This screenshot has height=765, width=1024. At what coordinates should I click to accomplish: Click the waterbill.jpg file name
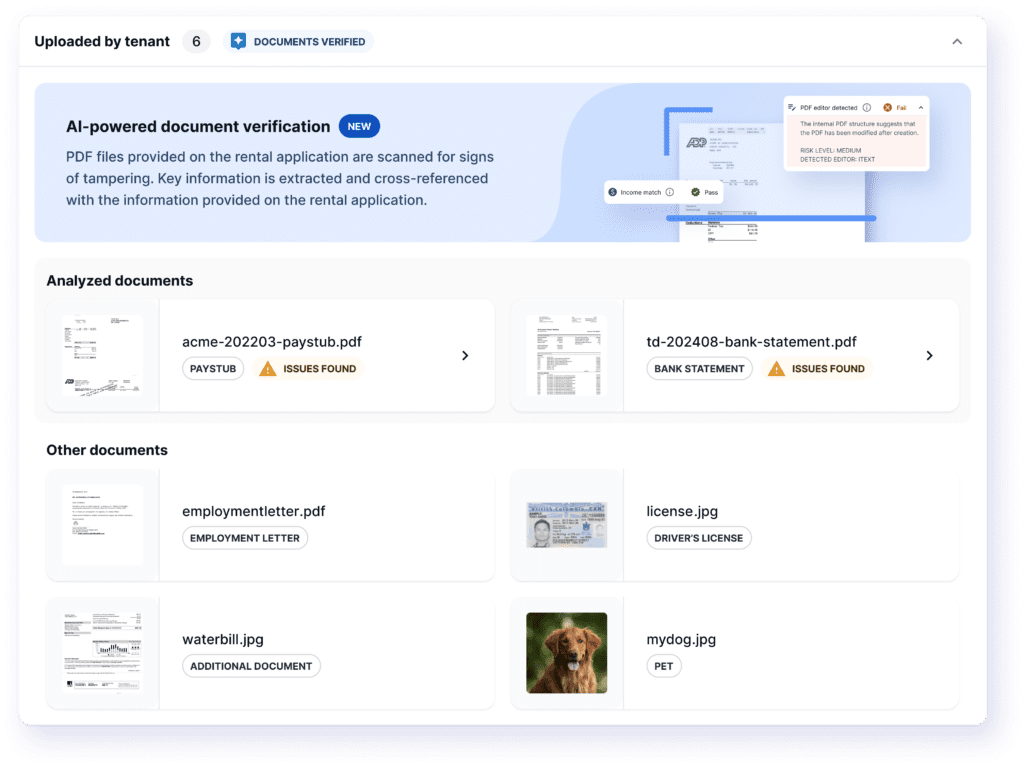click(223, 639)
